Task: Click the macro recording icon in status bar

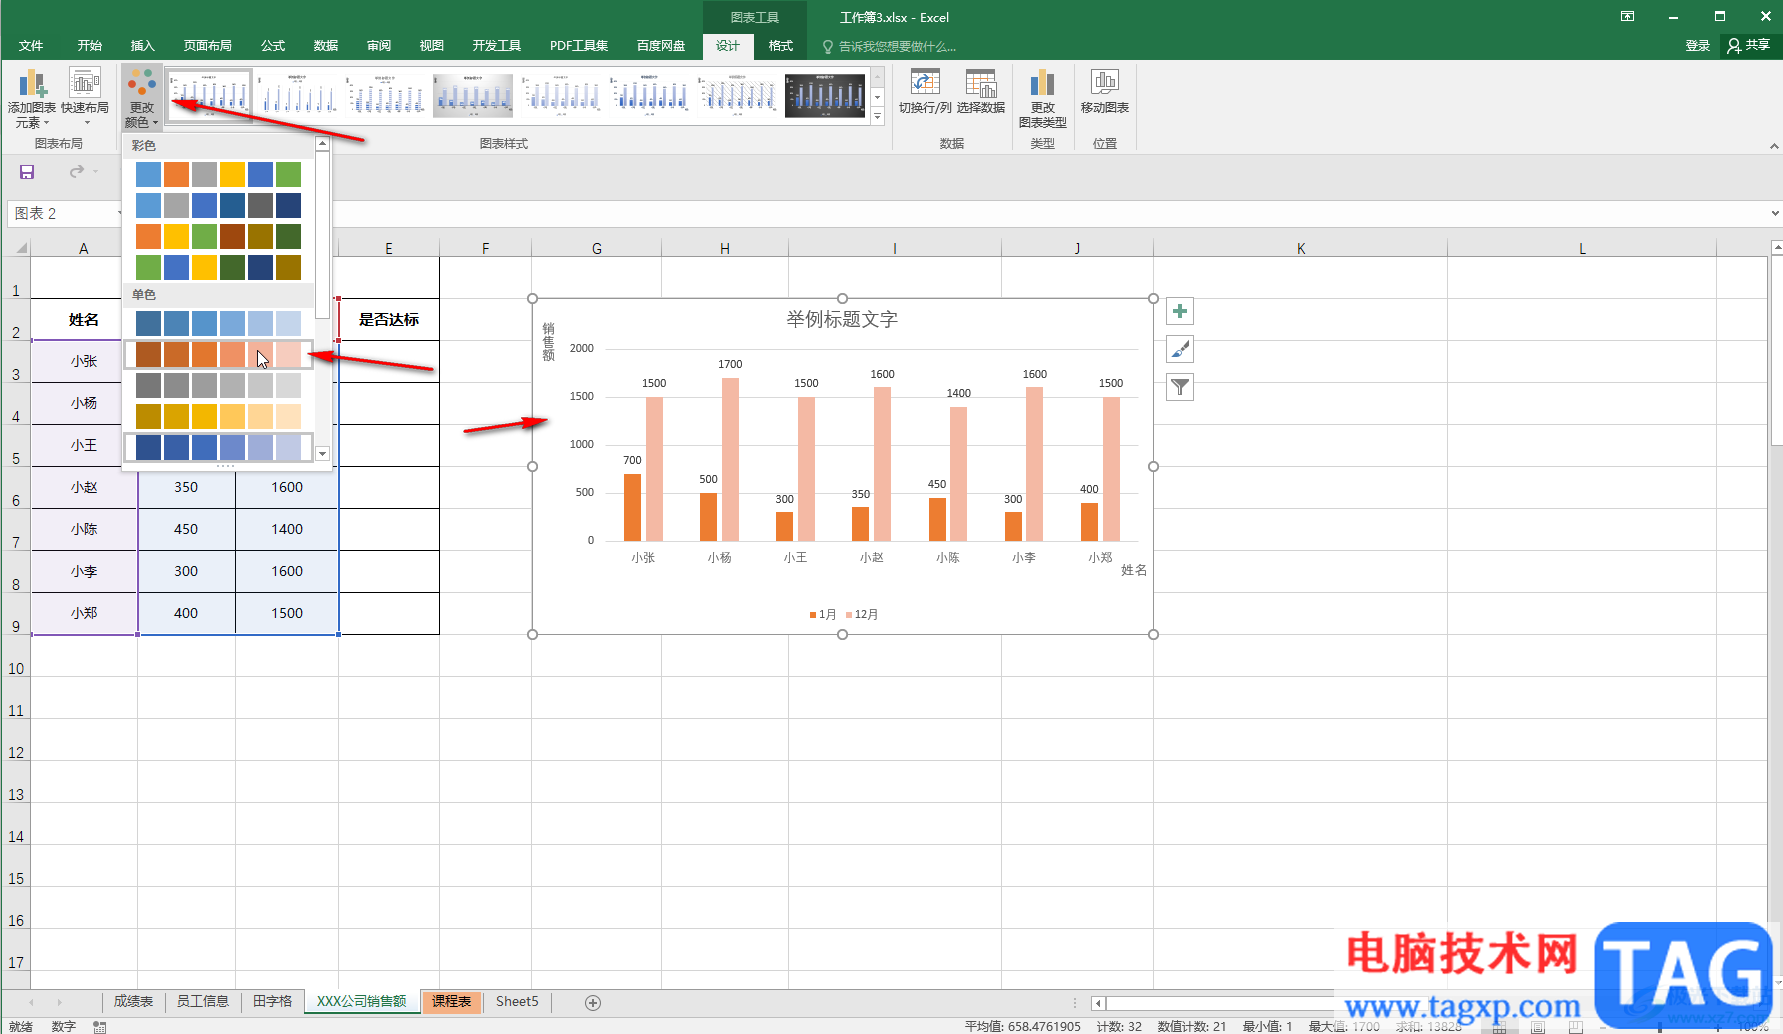Action: [99, 1026]
